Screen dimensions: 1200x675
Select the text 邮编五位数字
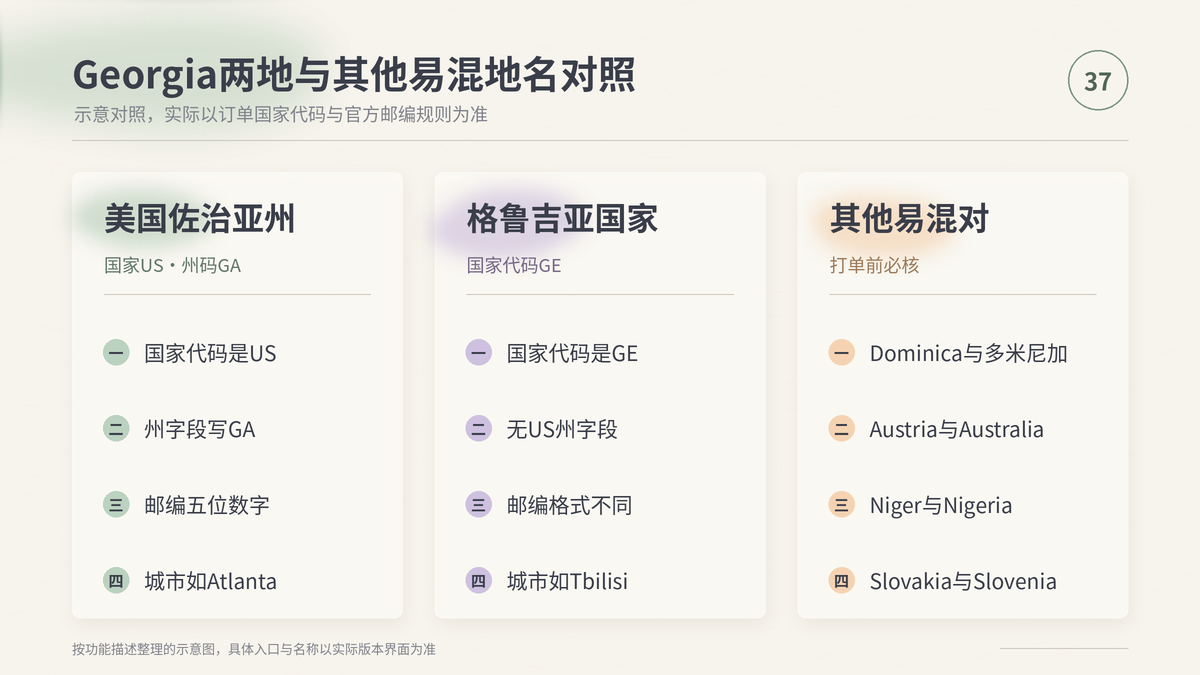click(x=207, y=505)
